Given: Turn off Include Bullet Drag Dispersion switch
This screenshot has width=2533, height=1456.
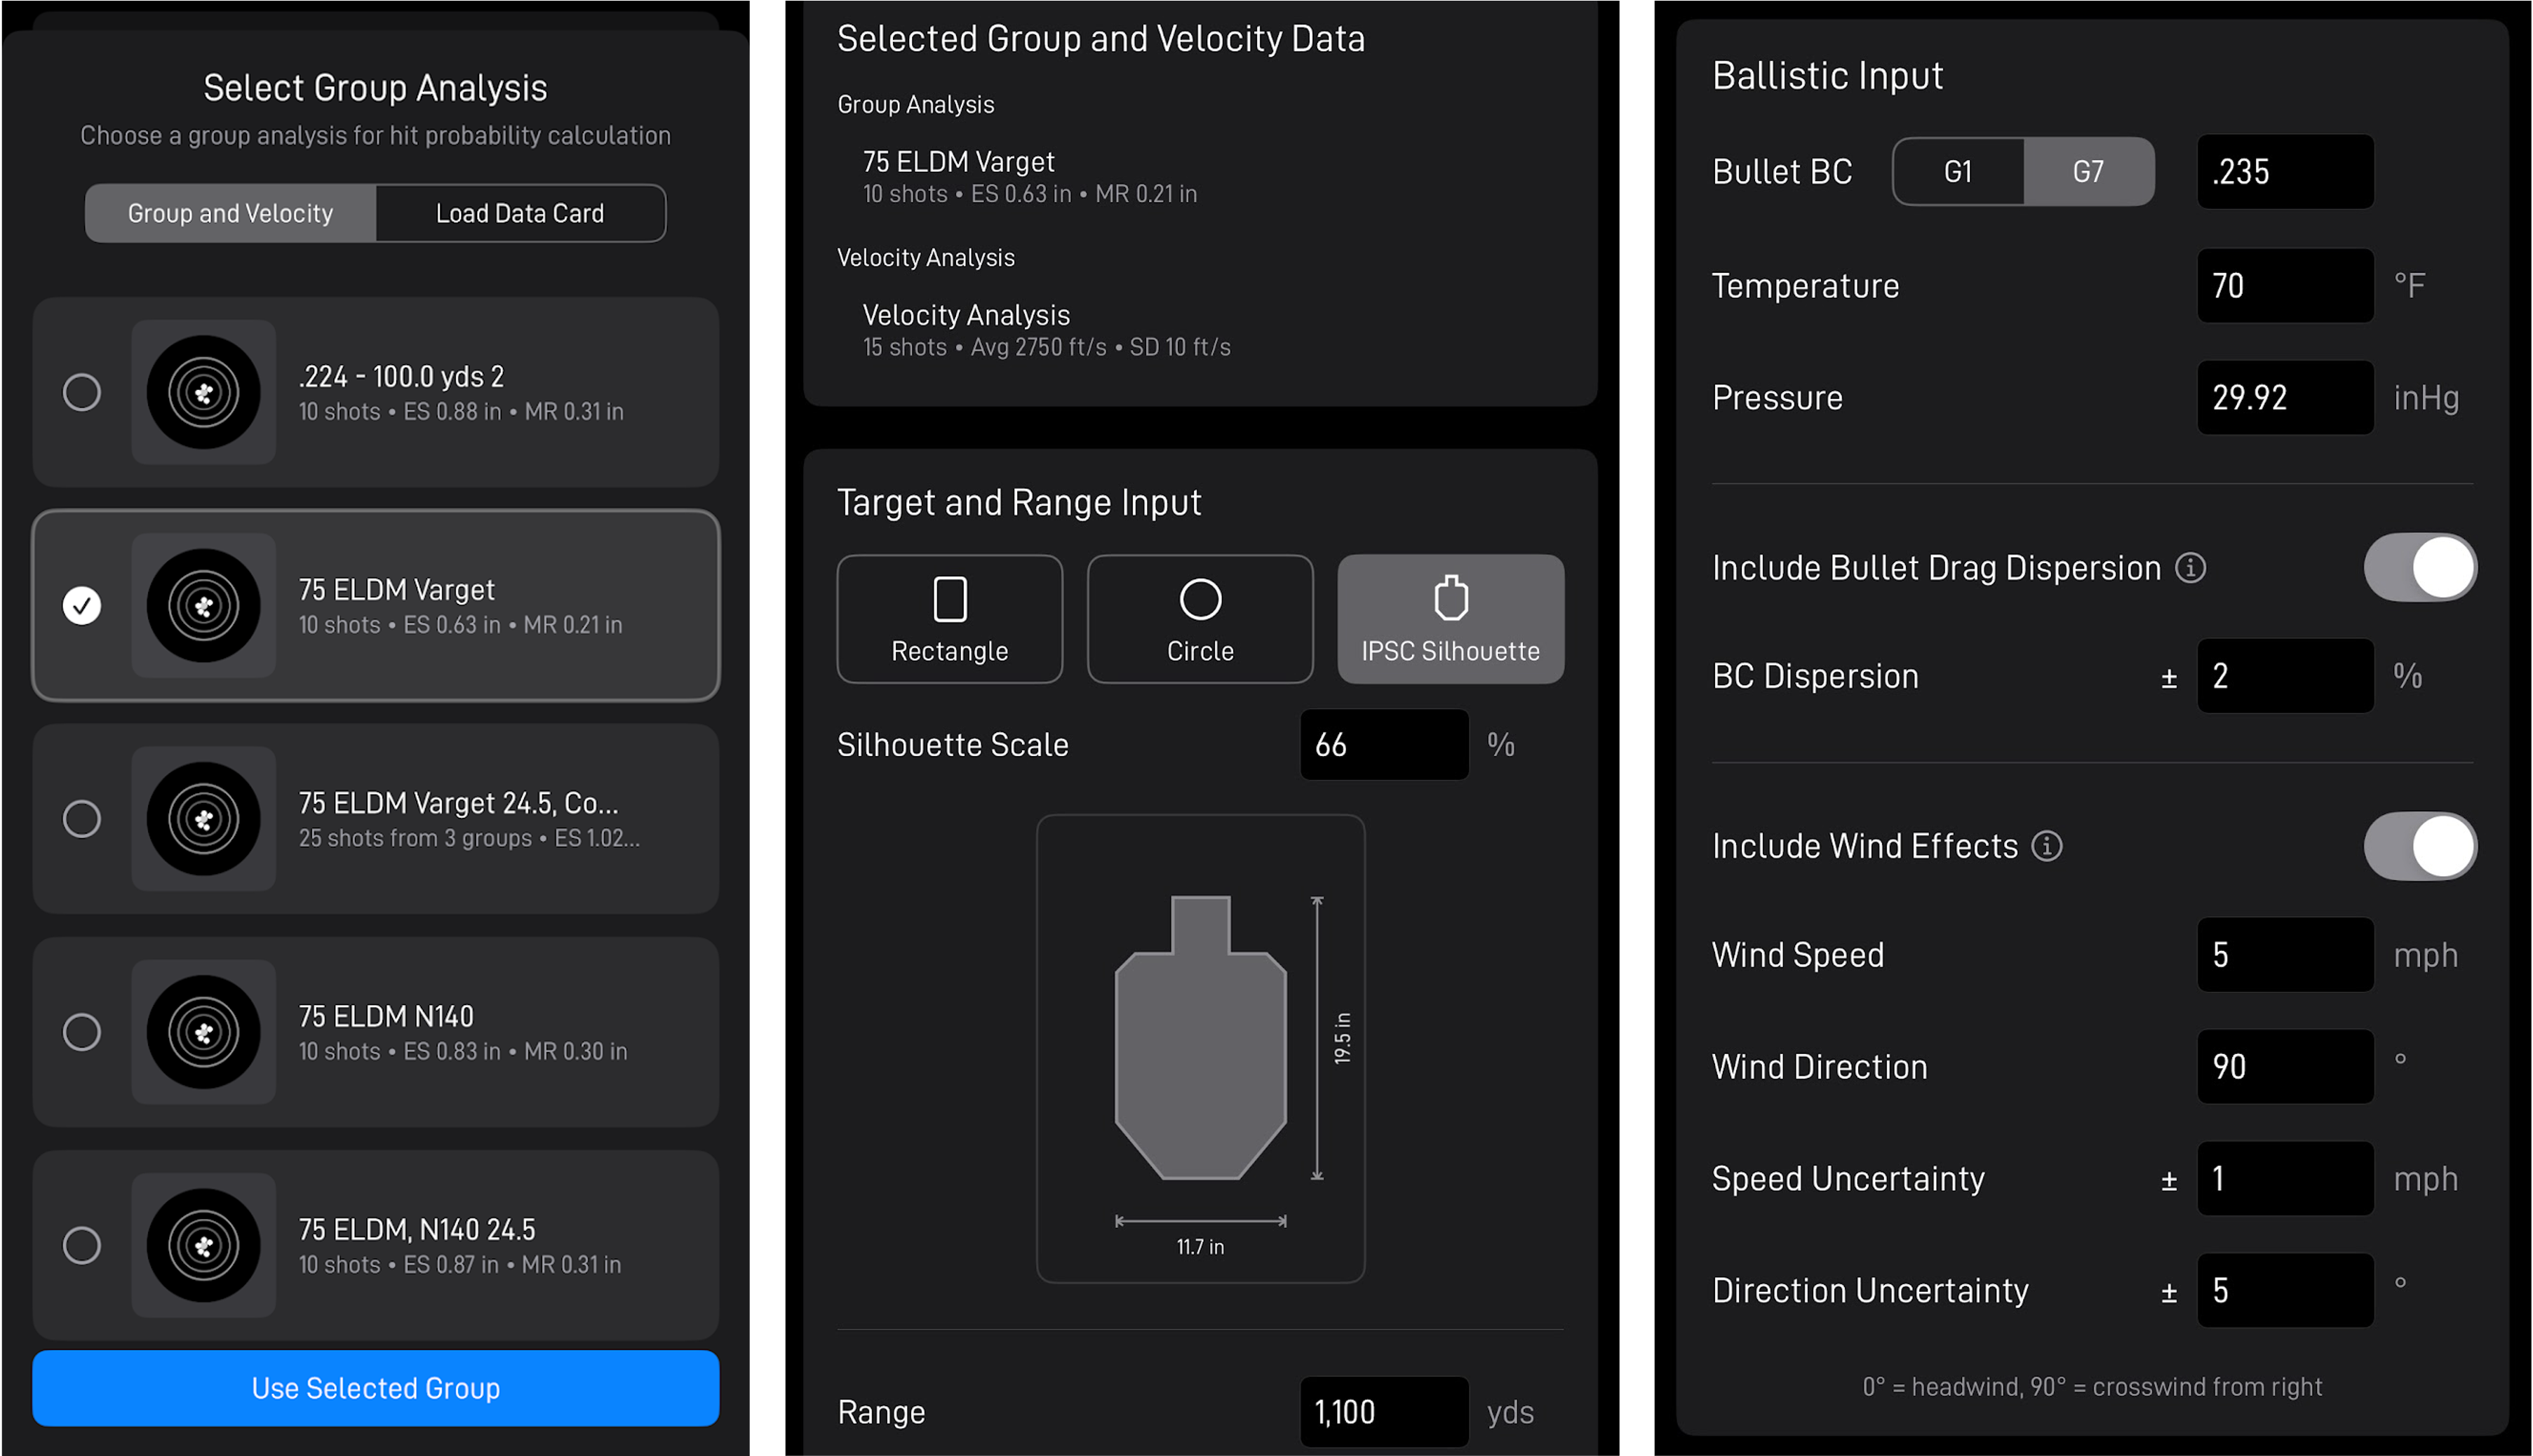Looking at the screenshot, I should (x=2419, y=567).
